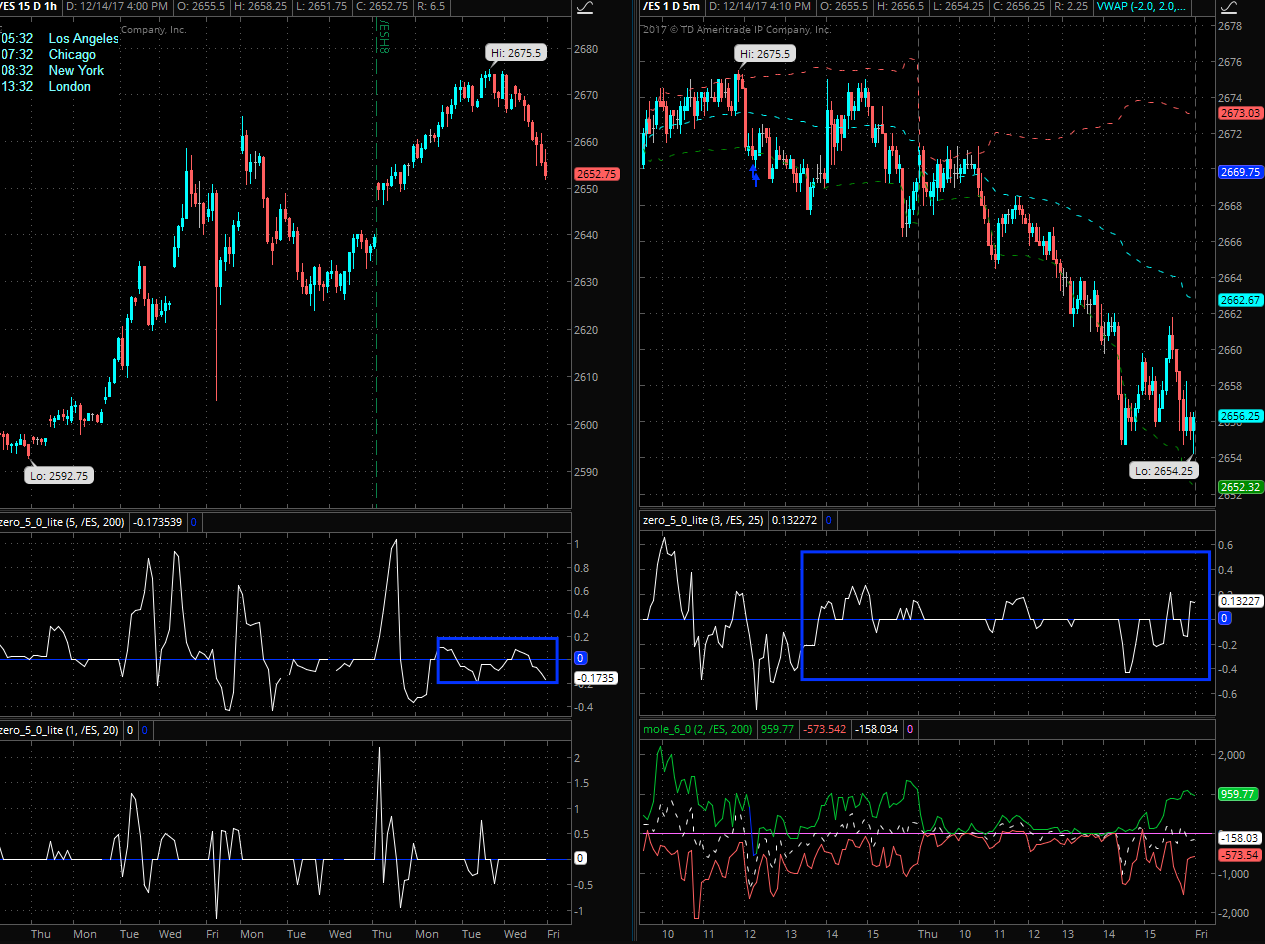Open the /ES 1 D 5m chart title
Image resolution: width=1265 pixels, height=944 pixels.
point(669,8)
